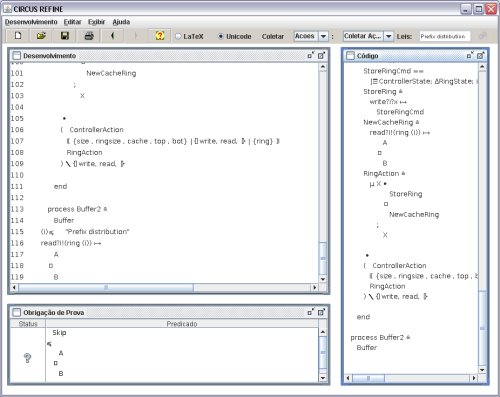Click the apply law icon beside Leis field
The width and height of the screenshot is (500, 397).
(482, 36)
